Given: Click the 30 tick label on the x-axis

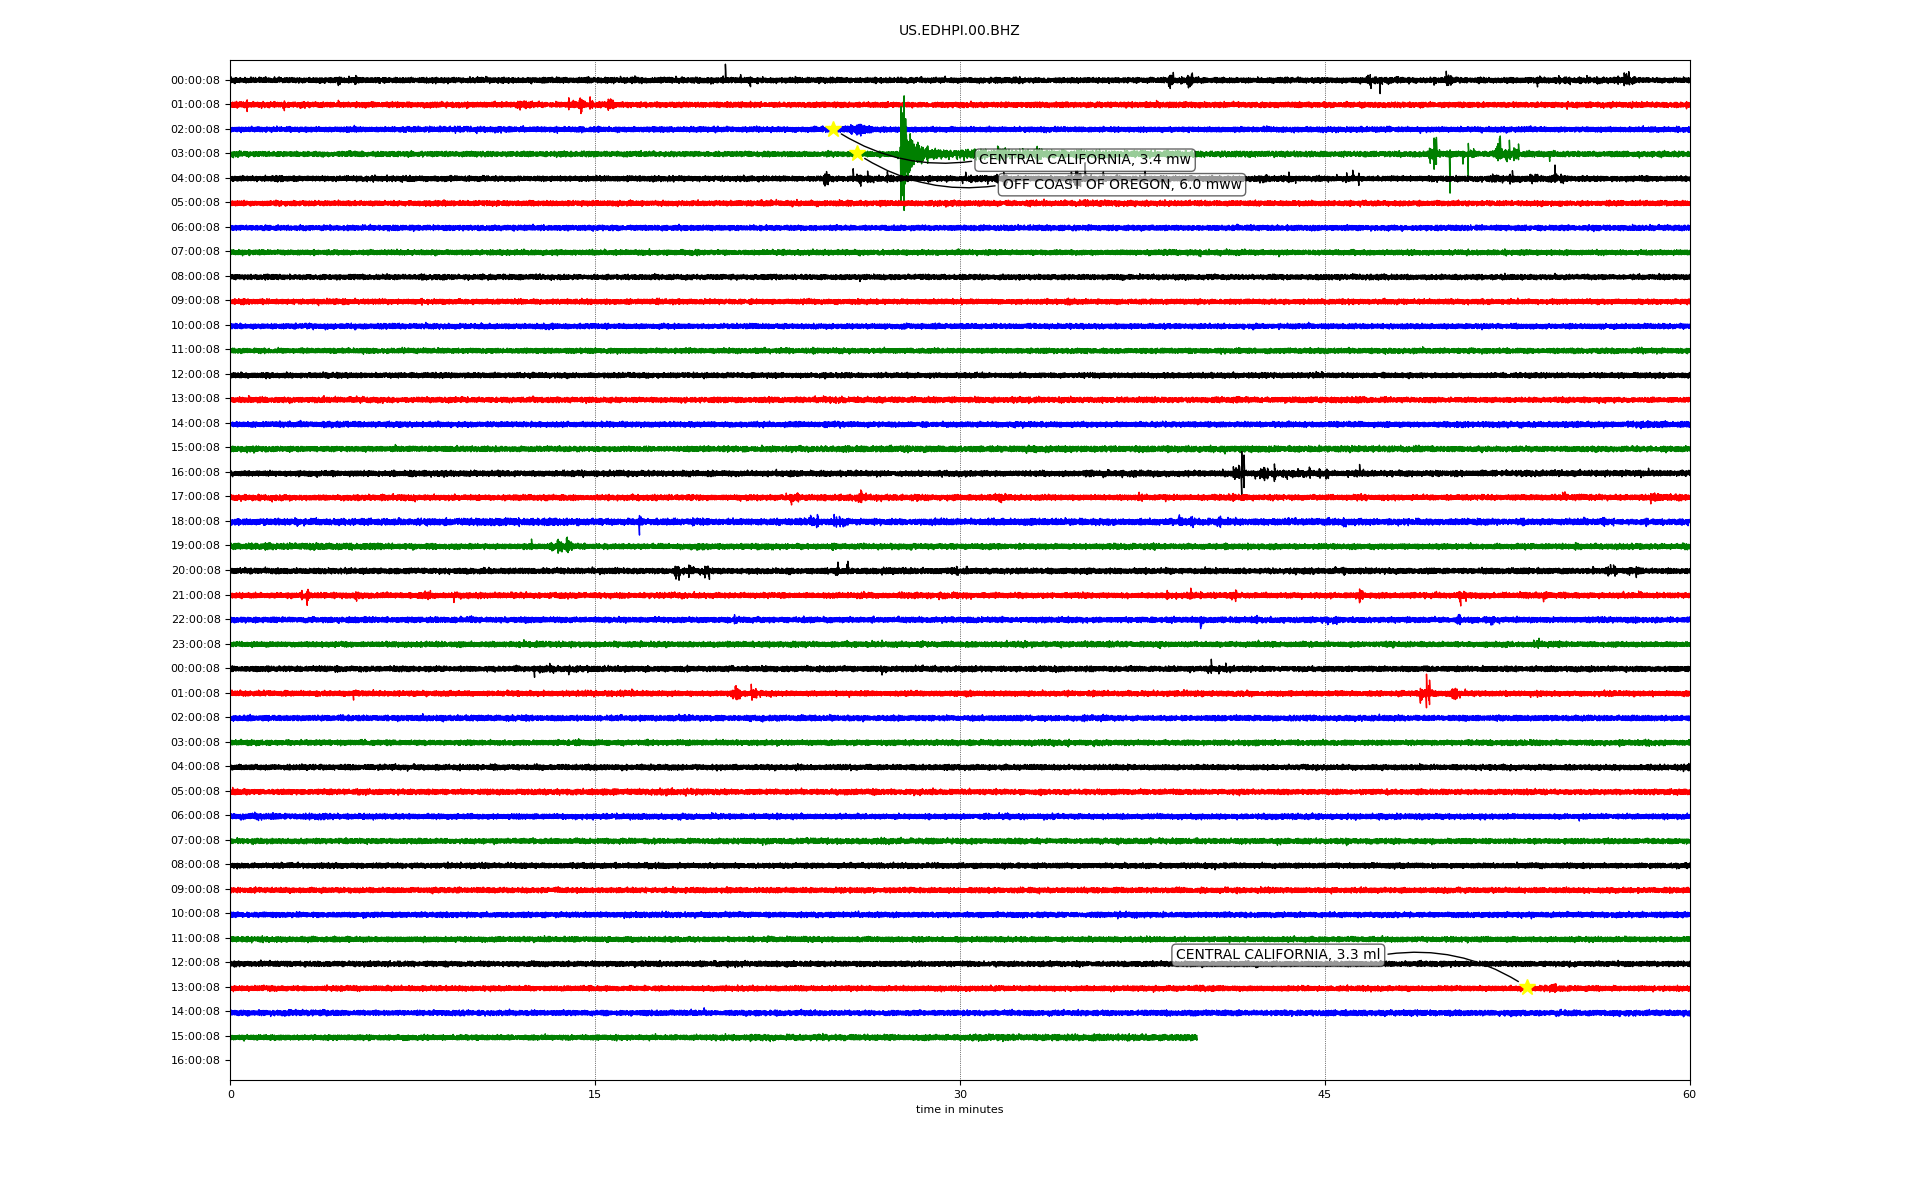Looking at the screenshot, I should point(960,1094).
